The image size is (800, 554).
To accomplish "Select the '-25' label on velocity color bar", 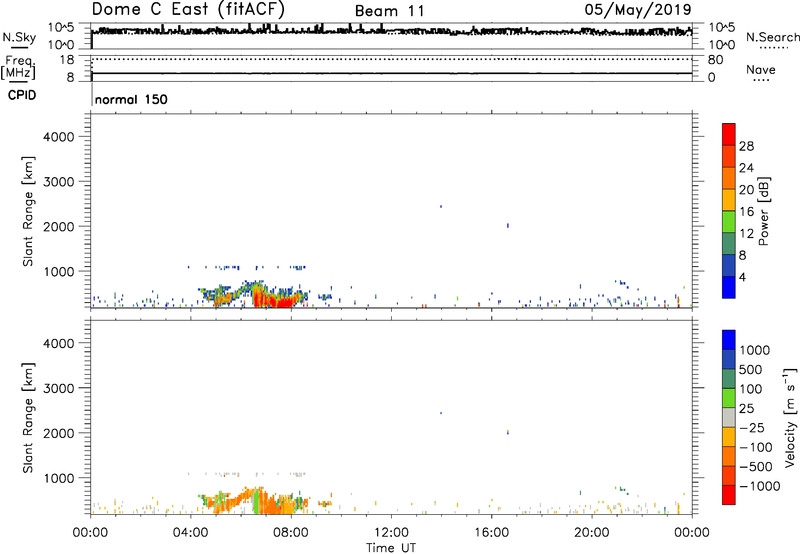I will pos(752,428).
